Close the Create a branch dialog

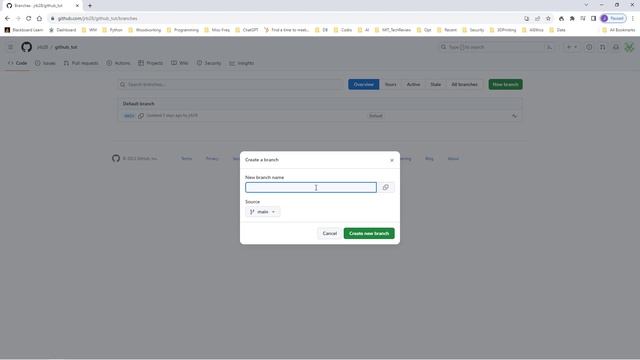click(391, 160)
